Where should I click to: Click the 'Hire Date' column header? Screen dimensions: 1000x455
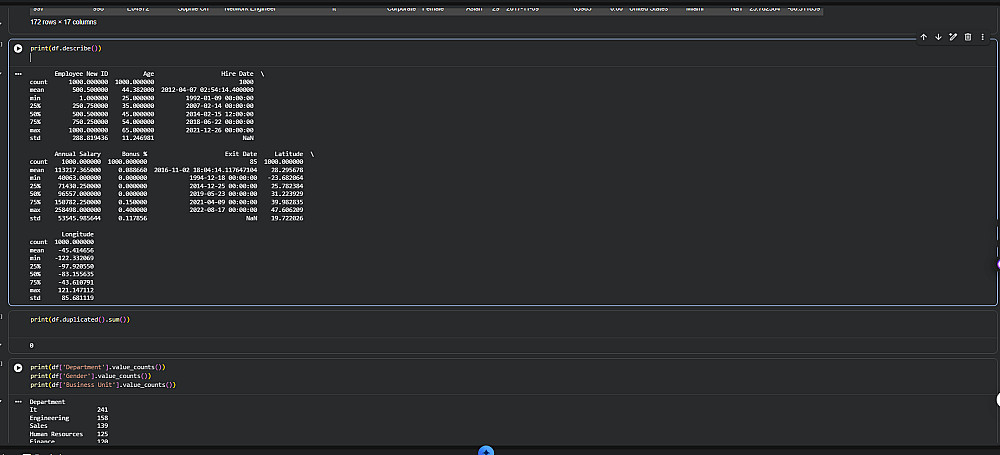(x=237, y=74)
